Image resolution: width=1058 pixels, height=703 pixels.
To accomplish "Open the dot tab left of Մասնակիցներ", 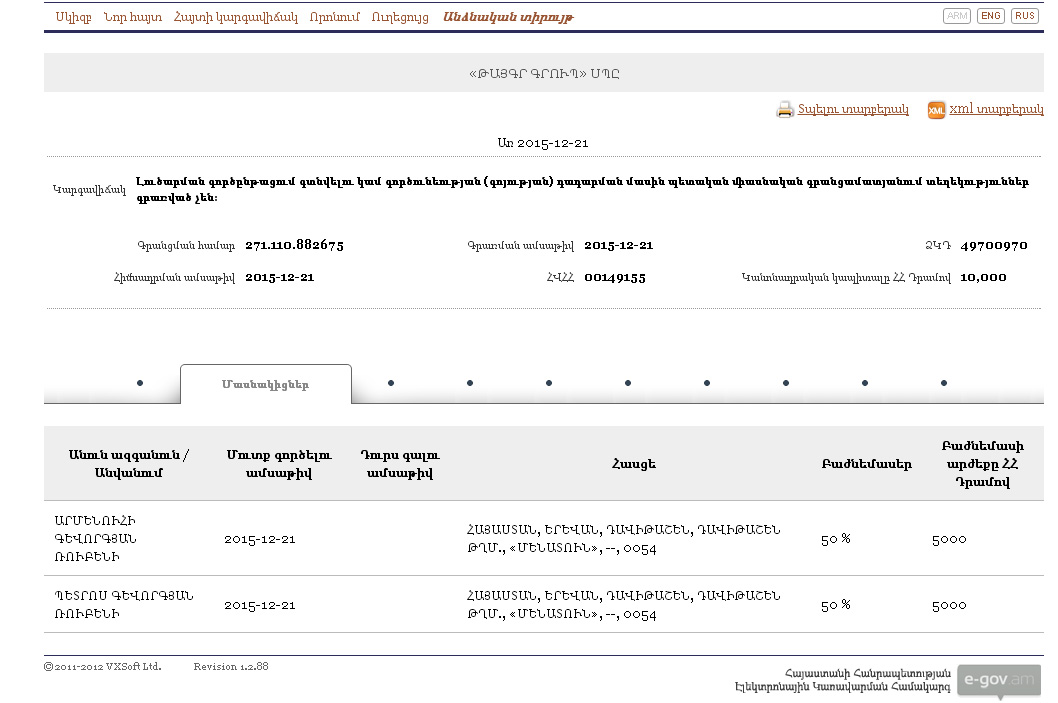I will (140, 383).
